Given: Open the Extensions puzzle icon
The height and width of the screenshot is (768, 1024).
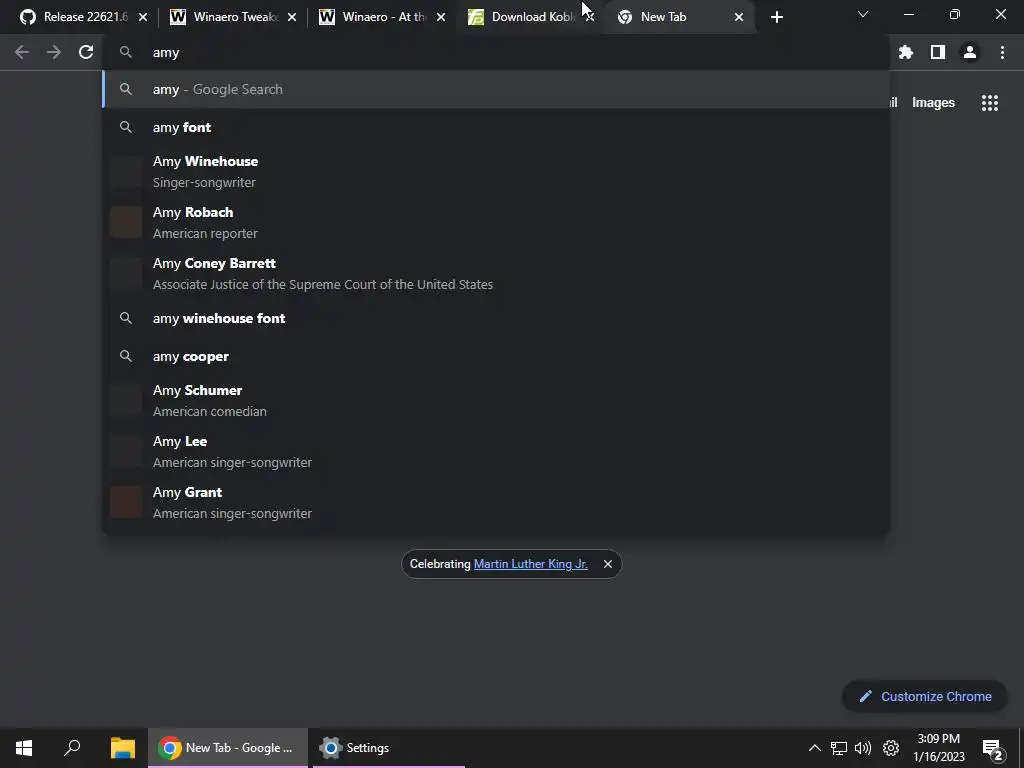Looking at the screenshot, I should click(905, 52).
